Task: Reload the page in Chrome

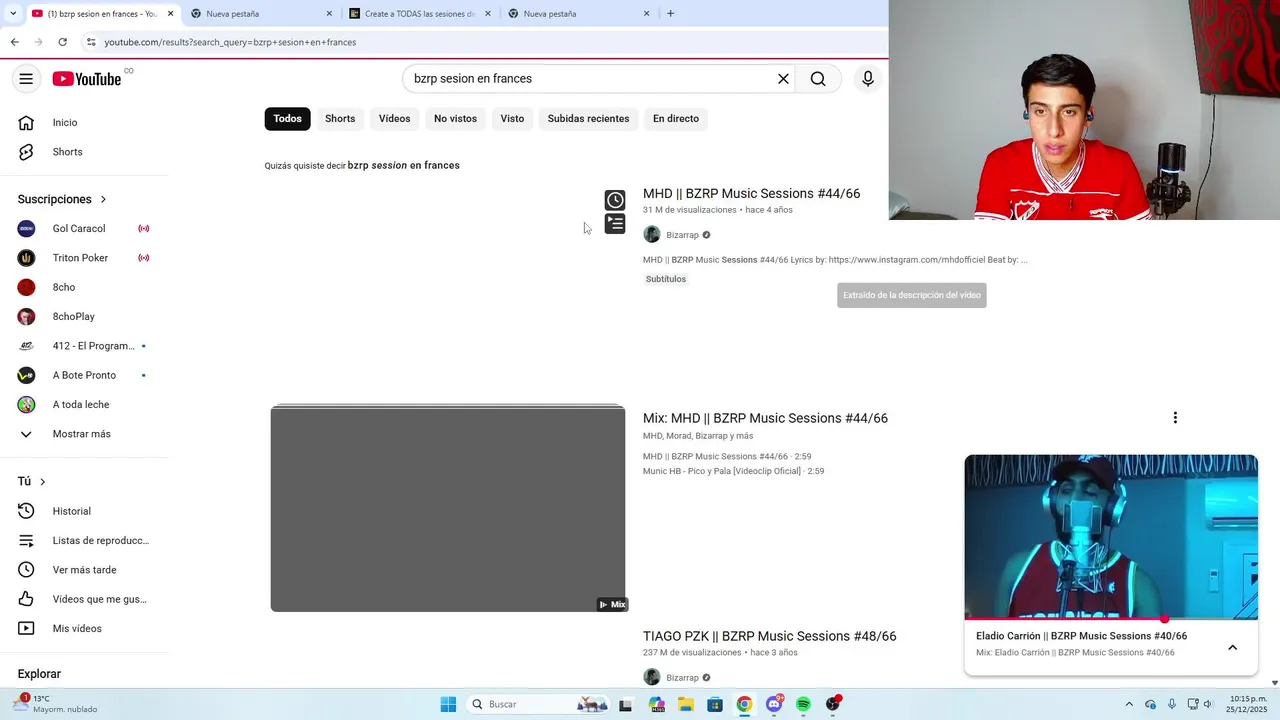Action: (x=62, y=42)
